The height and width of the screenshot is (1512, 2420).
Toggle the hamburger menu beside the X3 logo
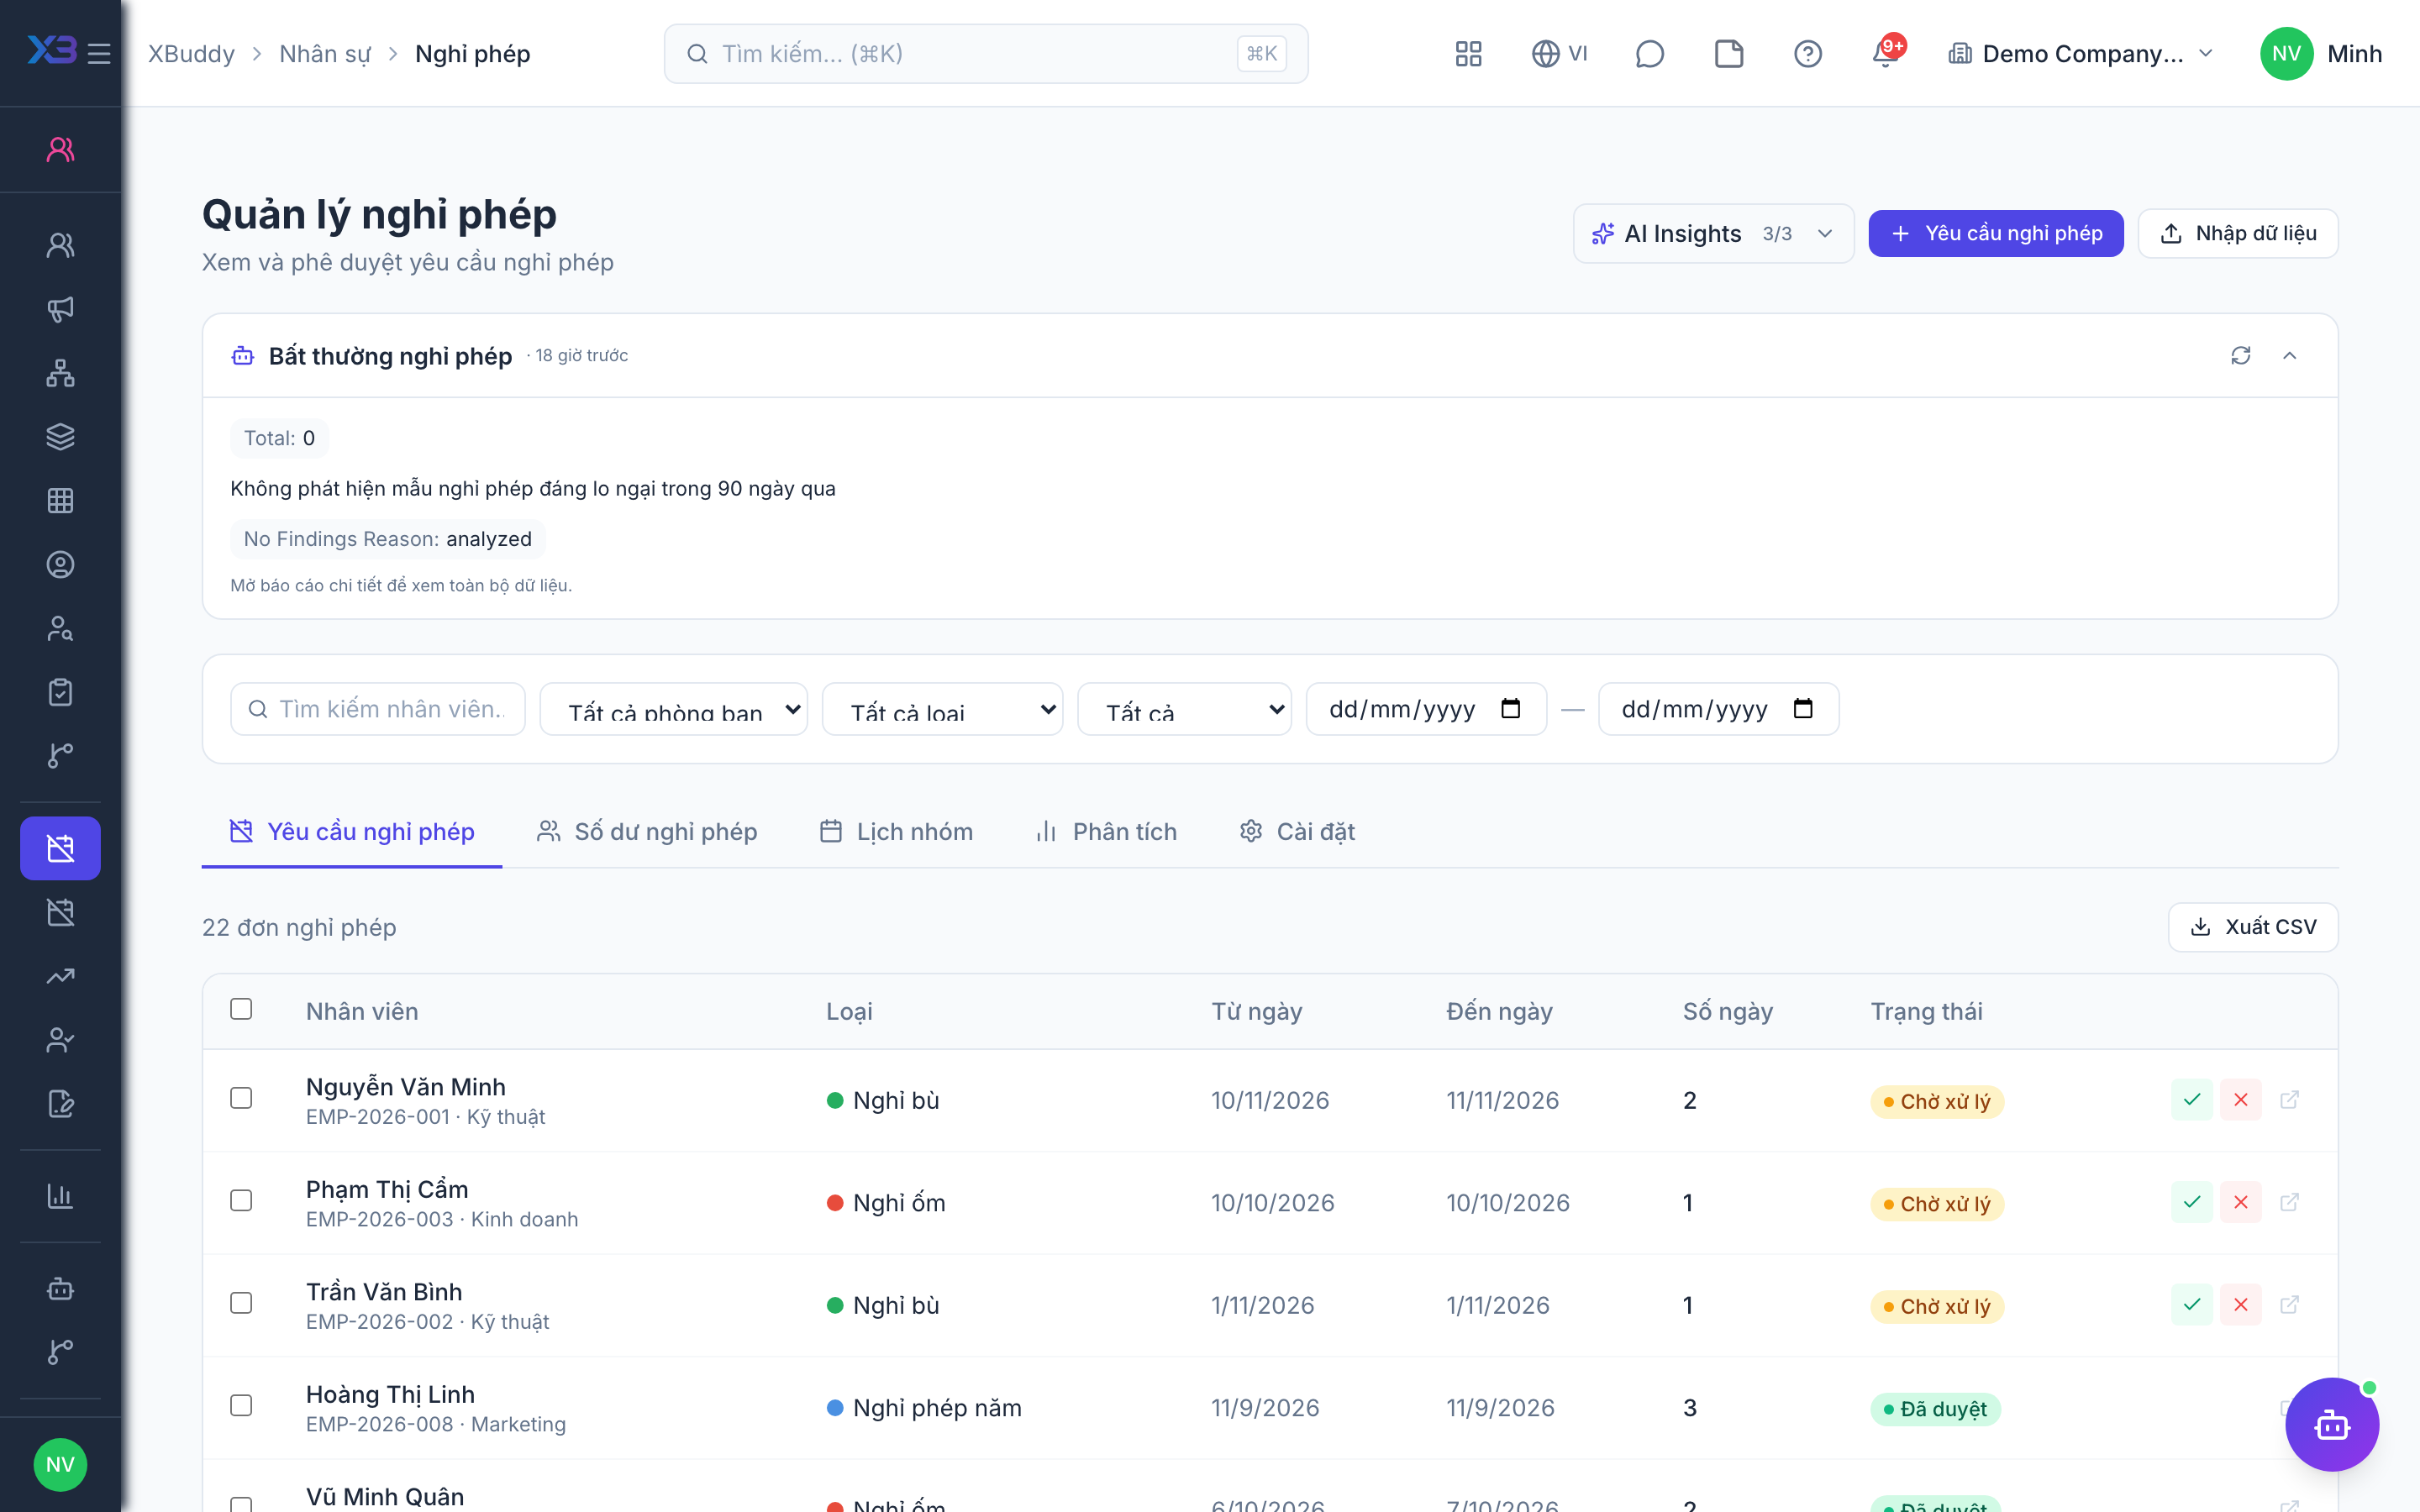pyautogui.click(x=99, y=53)
